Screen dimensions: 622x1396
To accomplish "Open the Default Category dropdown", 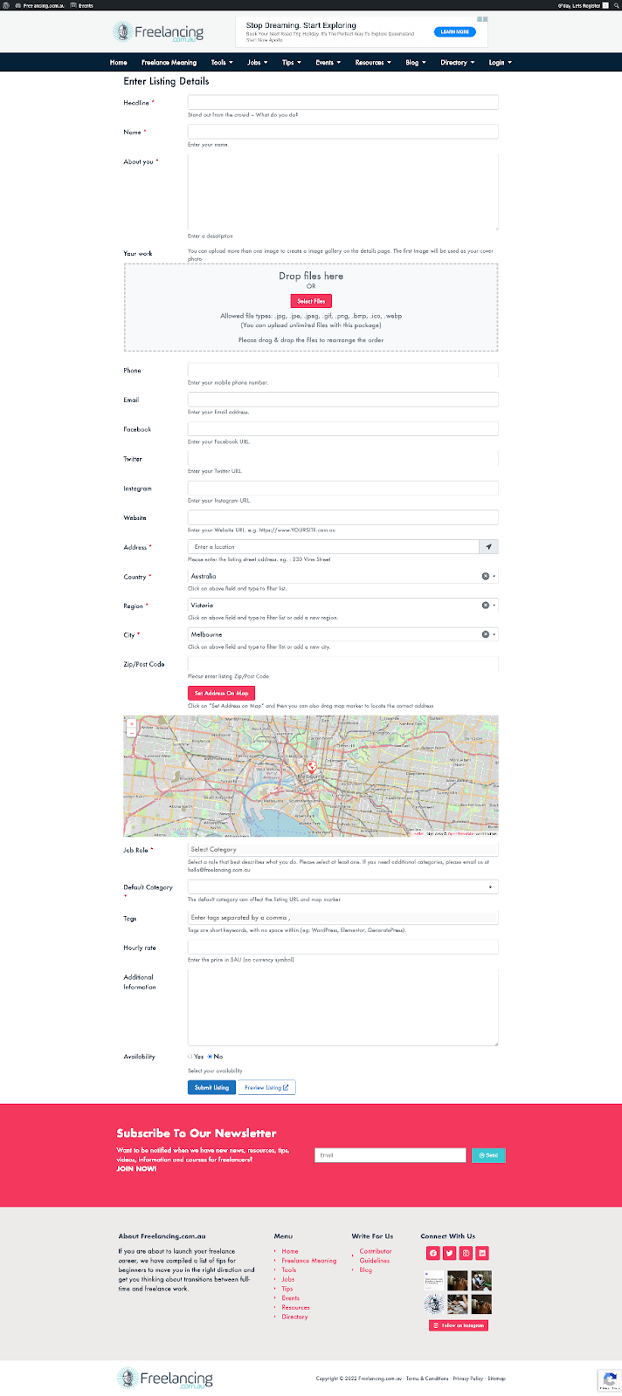I will point(343,887).
